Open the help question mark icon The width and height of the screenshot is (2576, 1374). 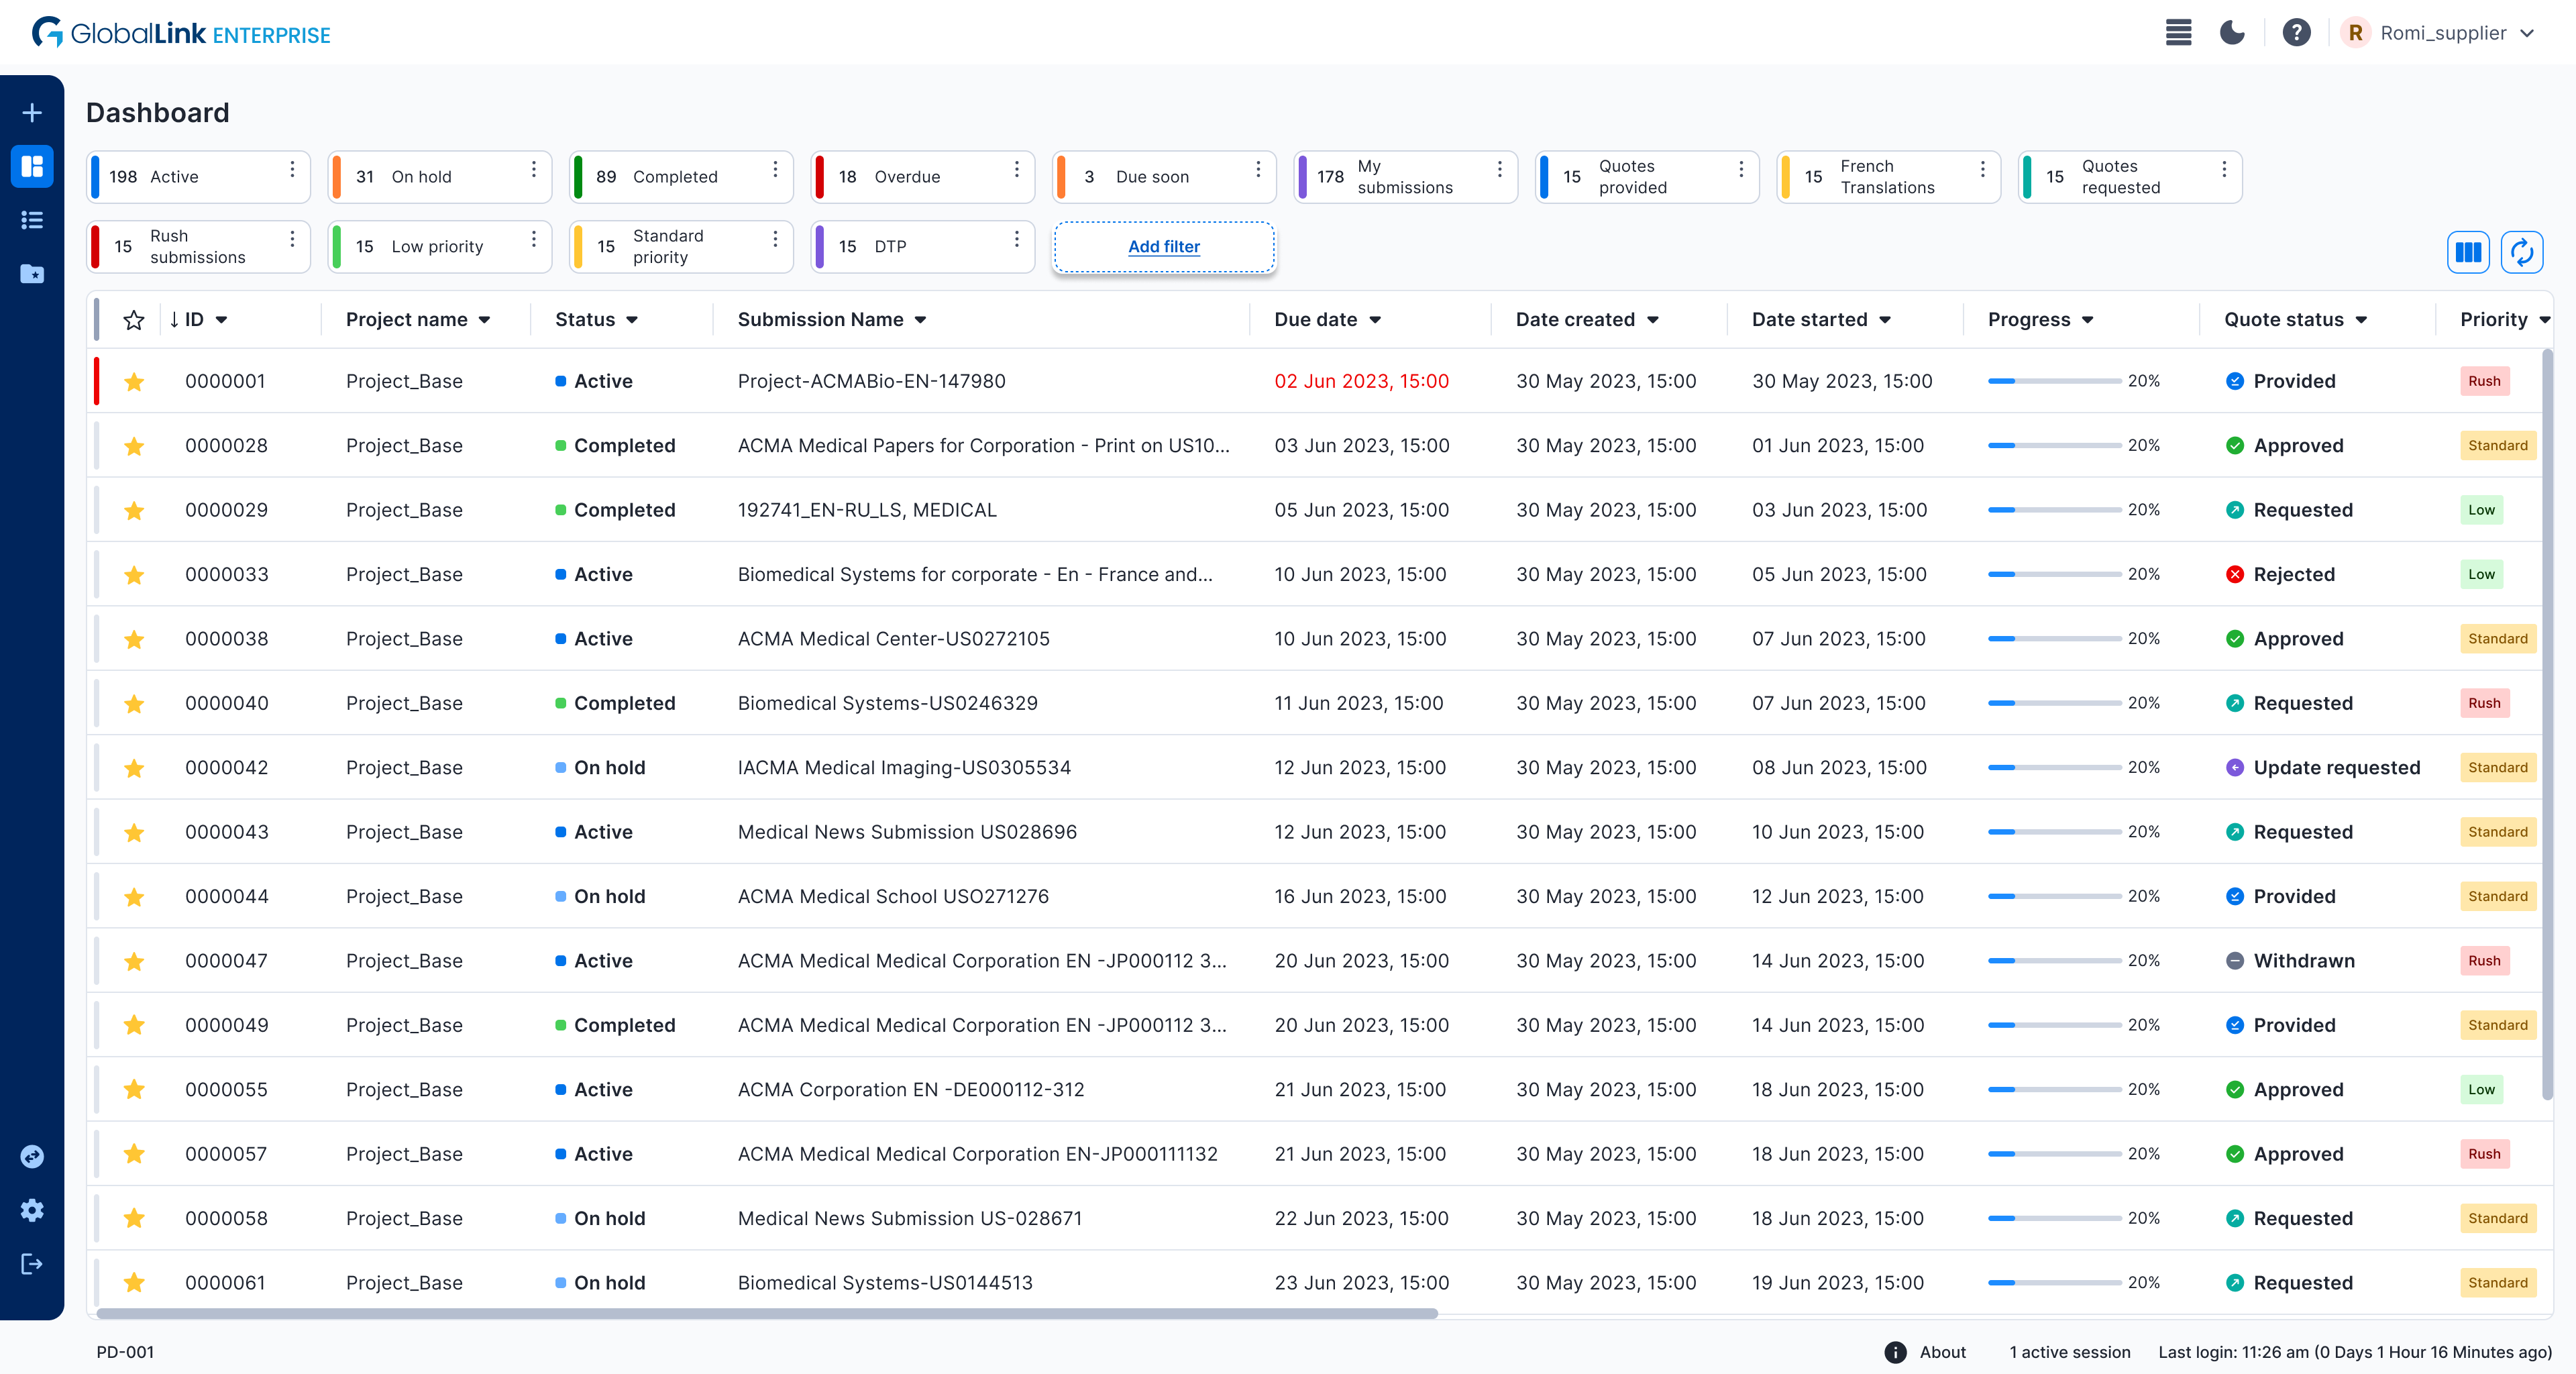2296,33
